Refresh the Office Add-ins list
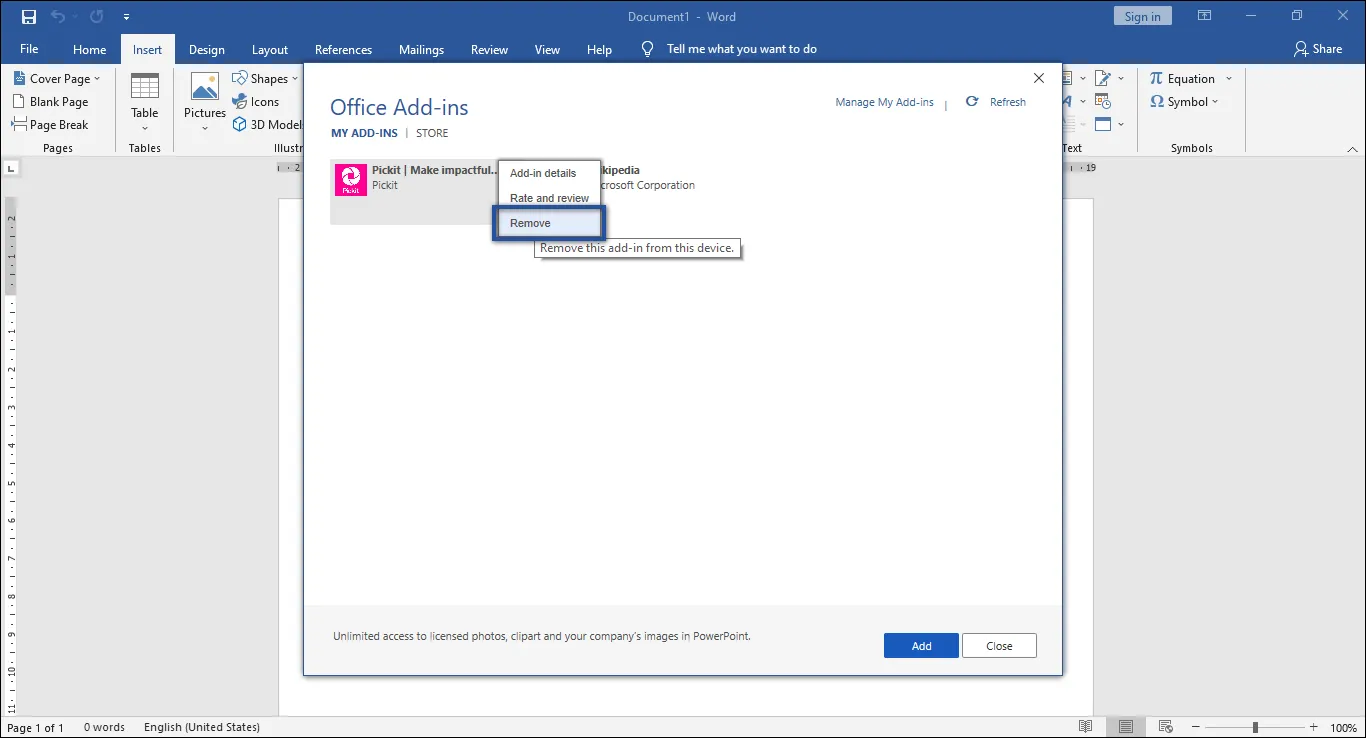 996,101
